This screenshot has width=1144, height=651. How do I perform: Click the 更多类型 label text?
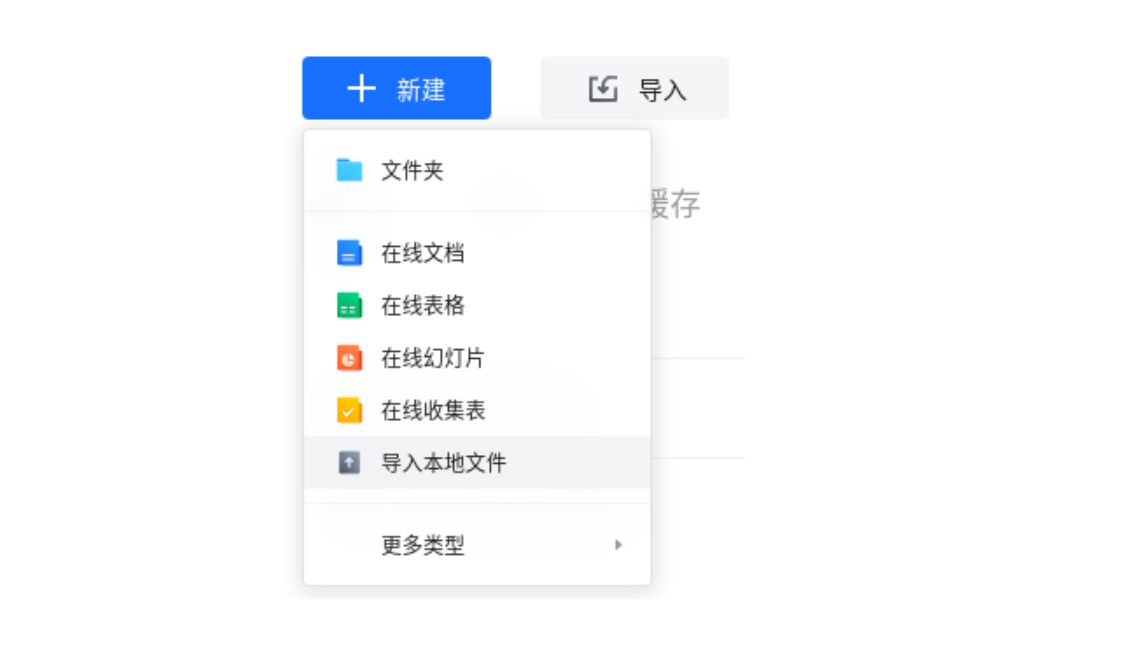coord(423,545)
